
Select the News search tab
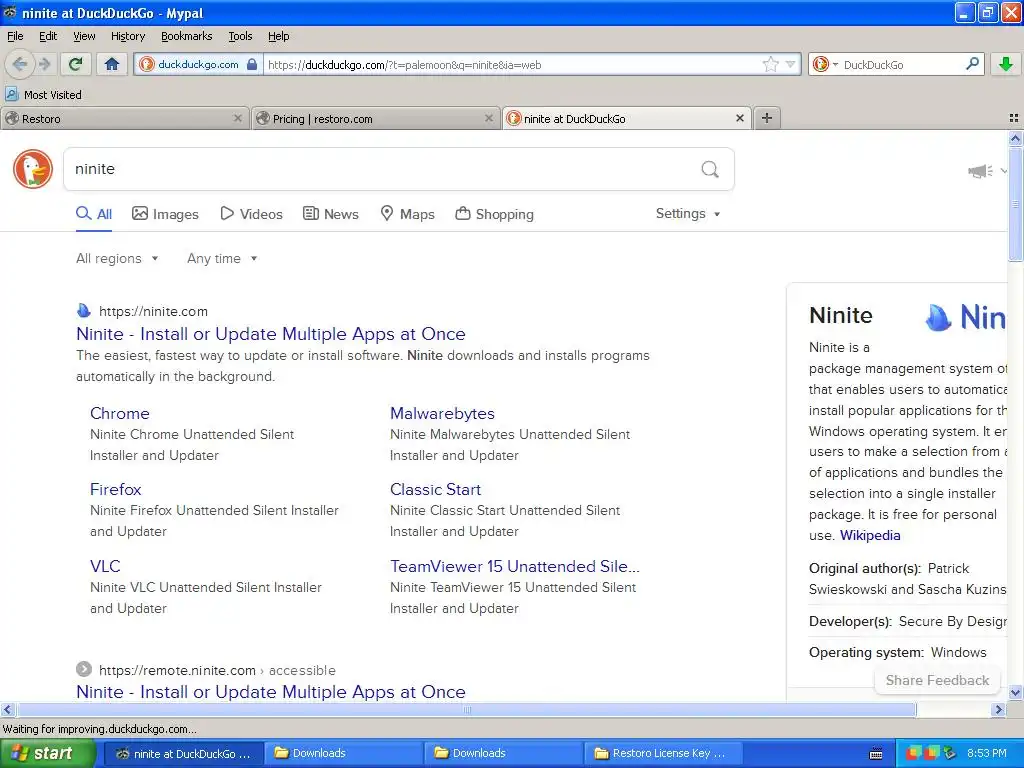pos(330,214)
